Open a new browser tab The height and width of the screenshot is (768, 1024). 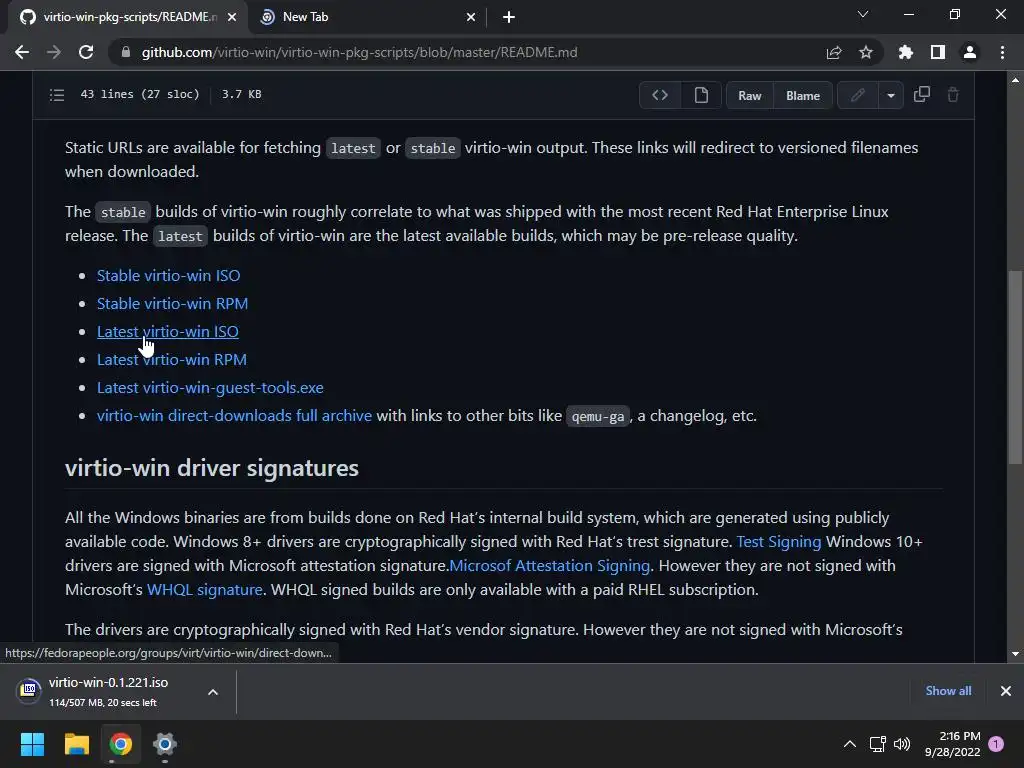click(509, 17)
